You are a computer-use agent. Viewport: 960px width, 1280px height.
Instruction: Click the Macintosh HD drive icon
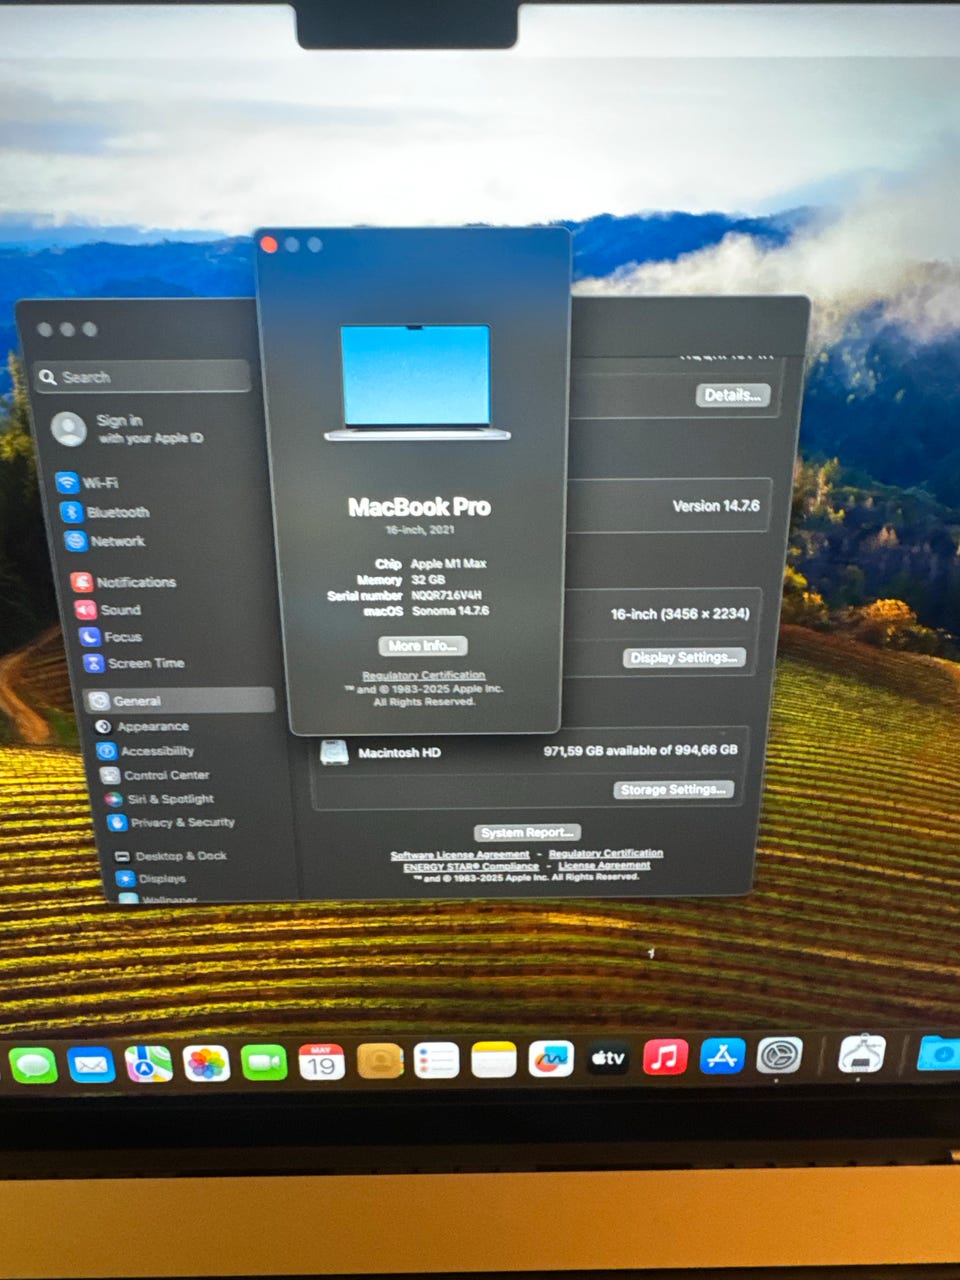tap(334, 752)
